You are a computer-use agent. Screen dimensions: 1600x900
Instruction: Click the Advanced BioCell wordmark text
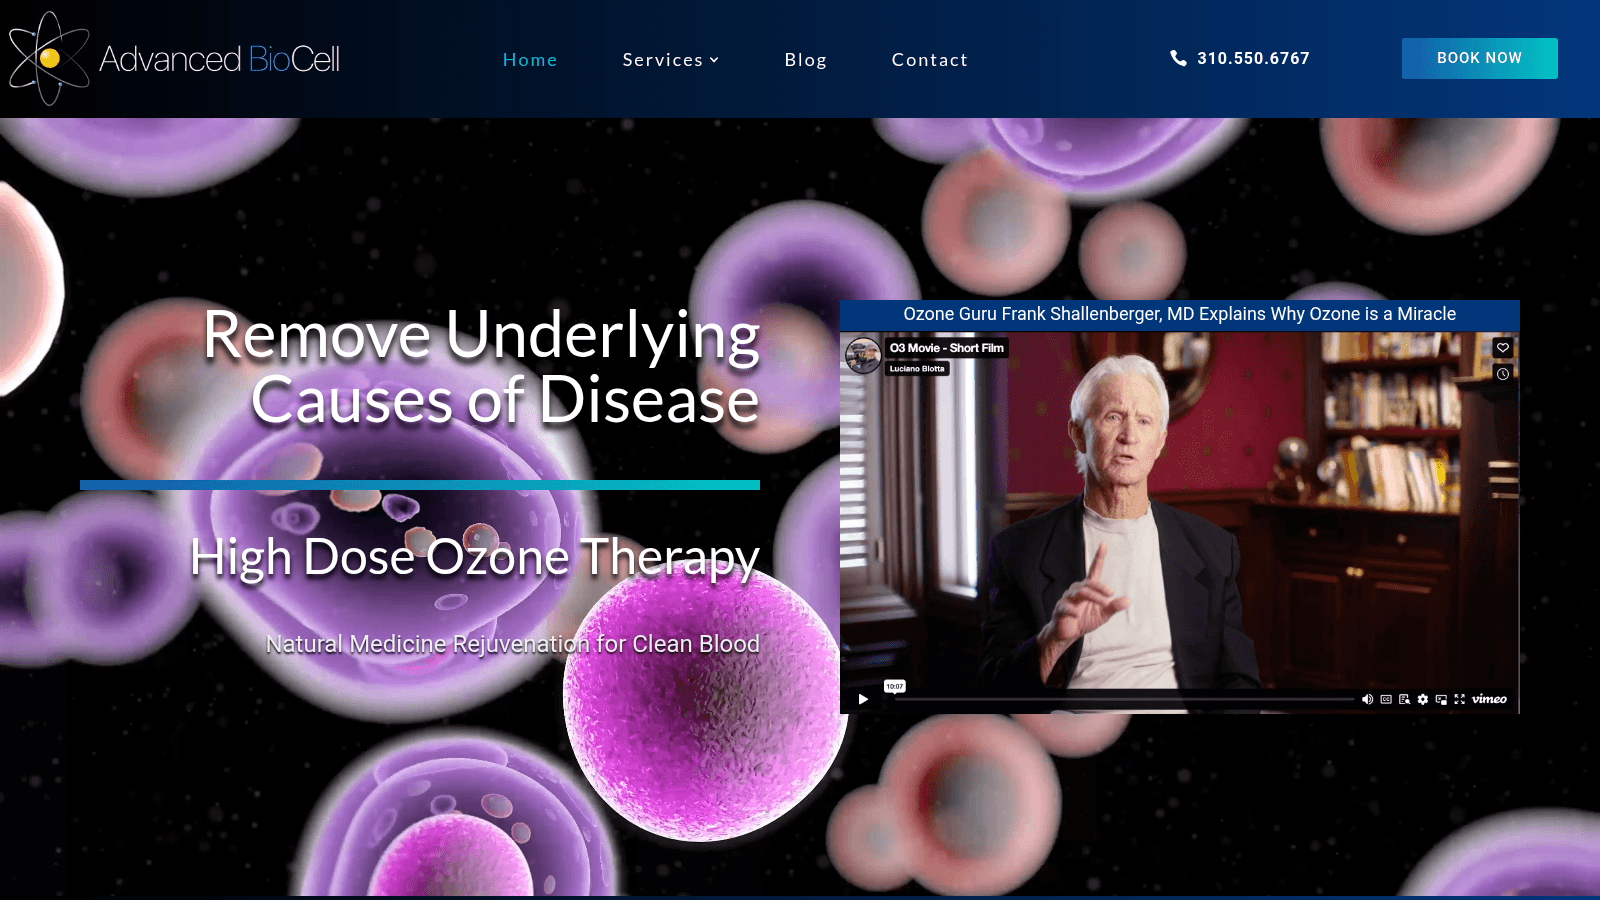coord(219,59)
